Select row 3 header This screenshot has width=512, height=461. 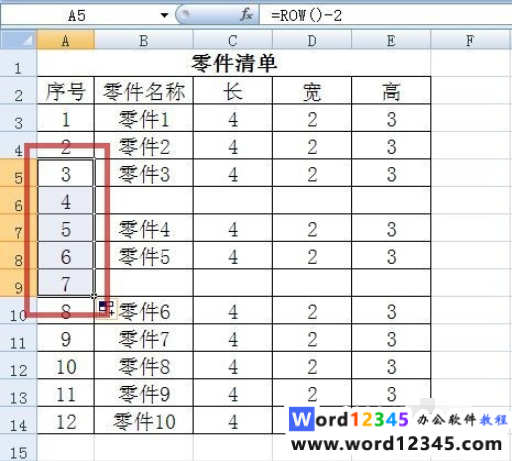[x=18, y=118]
